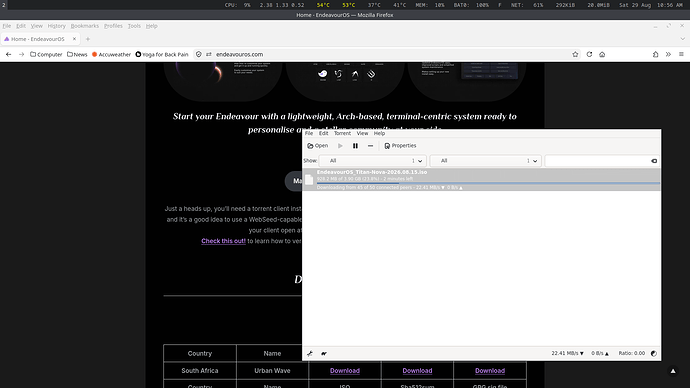The image size is (690, 388).
Task: Select the EndeavourOS_Titan-Nova ISO torrent row
Action: (481, 179)
